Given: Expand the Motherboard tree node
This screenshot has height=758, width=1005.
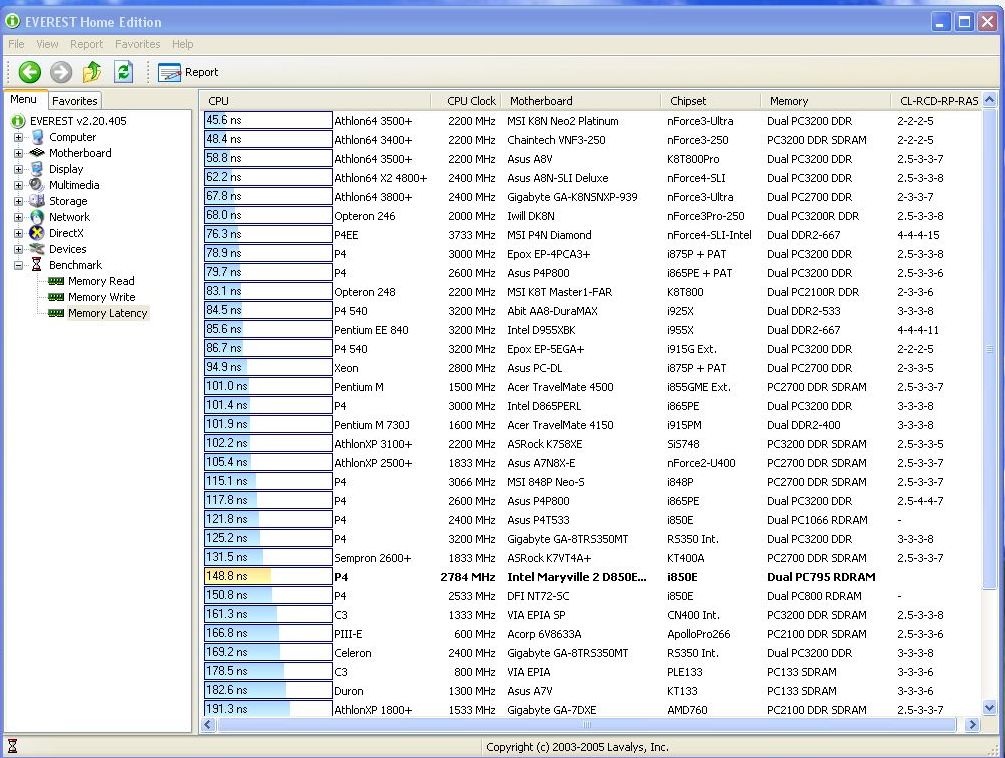Looking at the screenshot, I should coord(19,153).
